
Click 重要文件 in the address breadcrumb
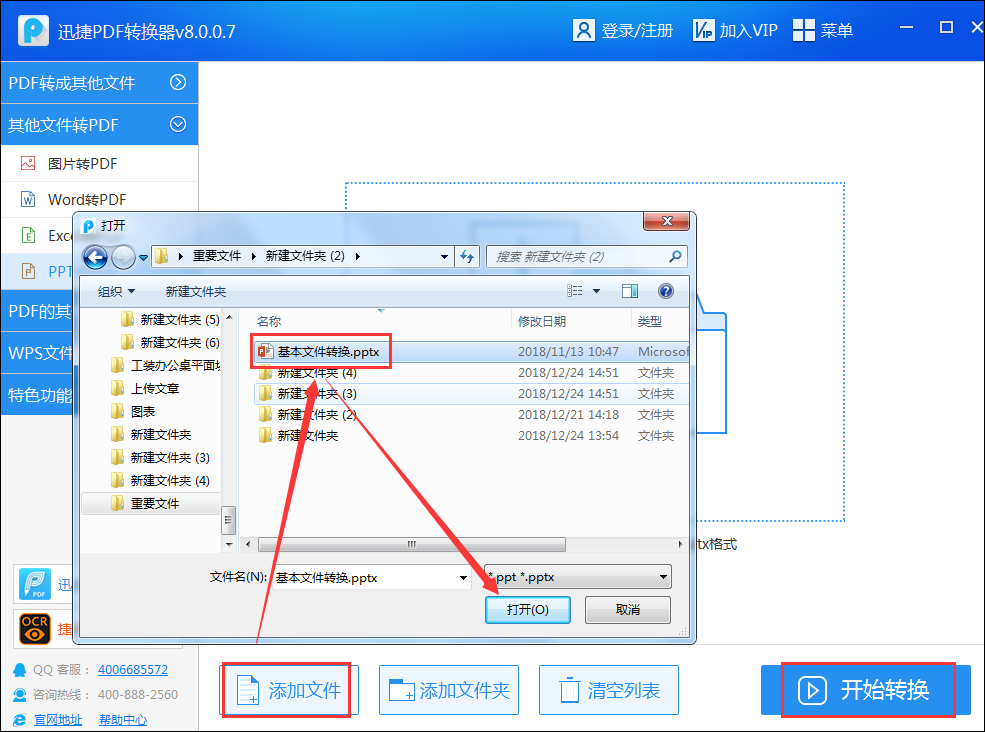(x=217, y=256)
